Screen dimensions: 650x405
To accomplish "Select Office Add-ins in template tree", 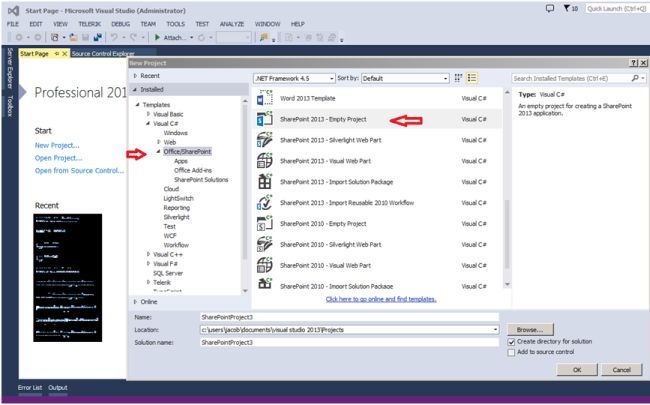I will click(x=193, y=170).
